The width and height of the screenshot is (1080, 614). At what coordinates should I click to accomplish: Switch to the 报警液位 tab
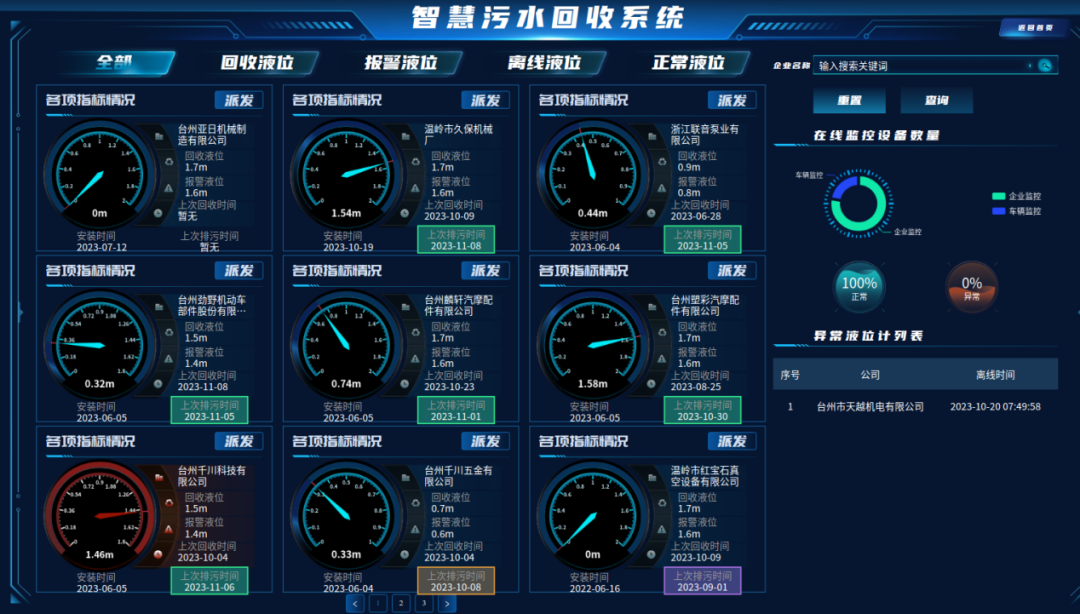click(401, 63)
